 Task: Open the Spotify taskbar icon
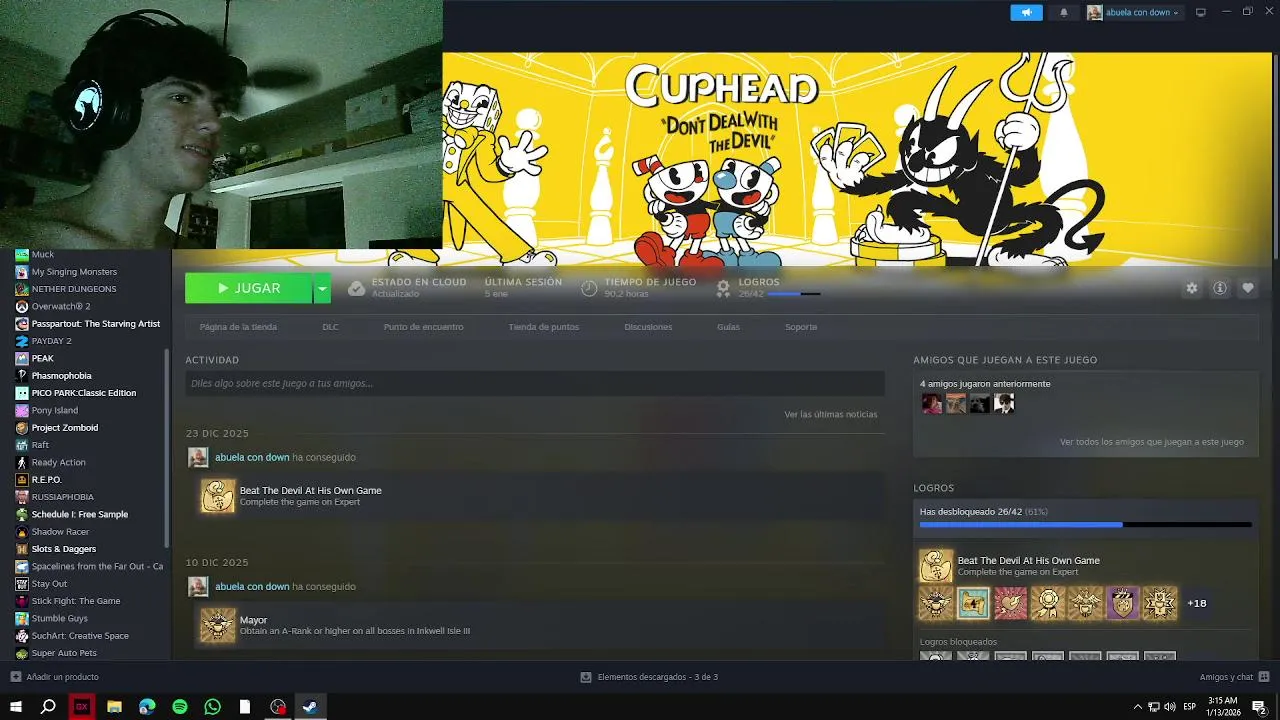pyautogui.click(x=180, y=707)
